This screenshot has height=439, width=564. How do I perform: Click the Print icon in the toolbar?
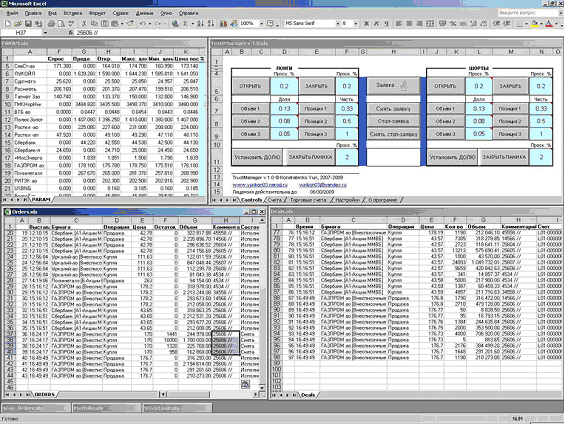pyautogui.click(x=51, y=24)
